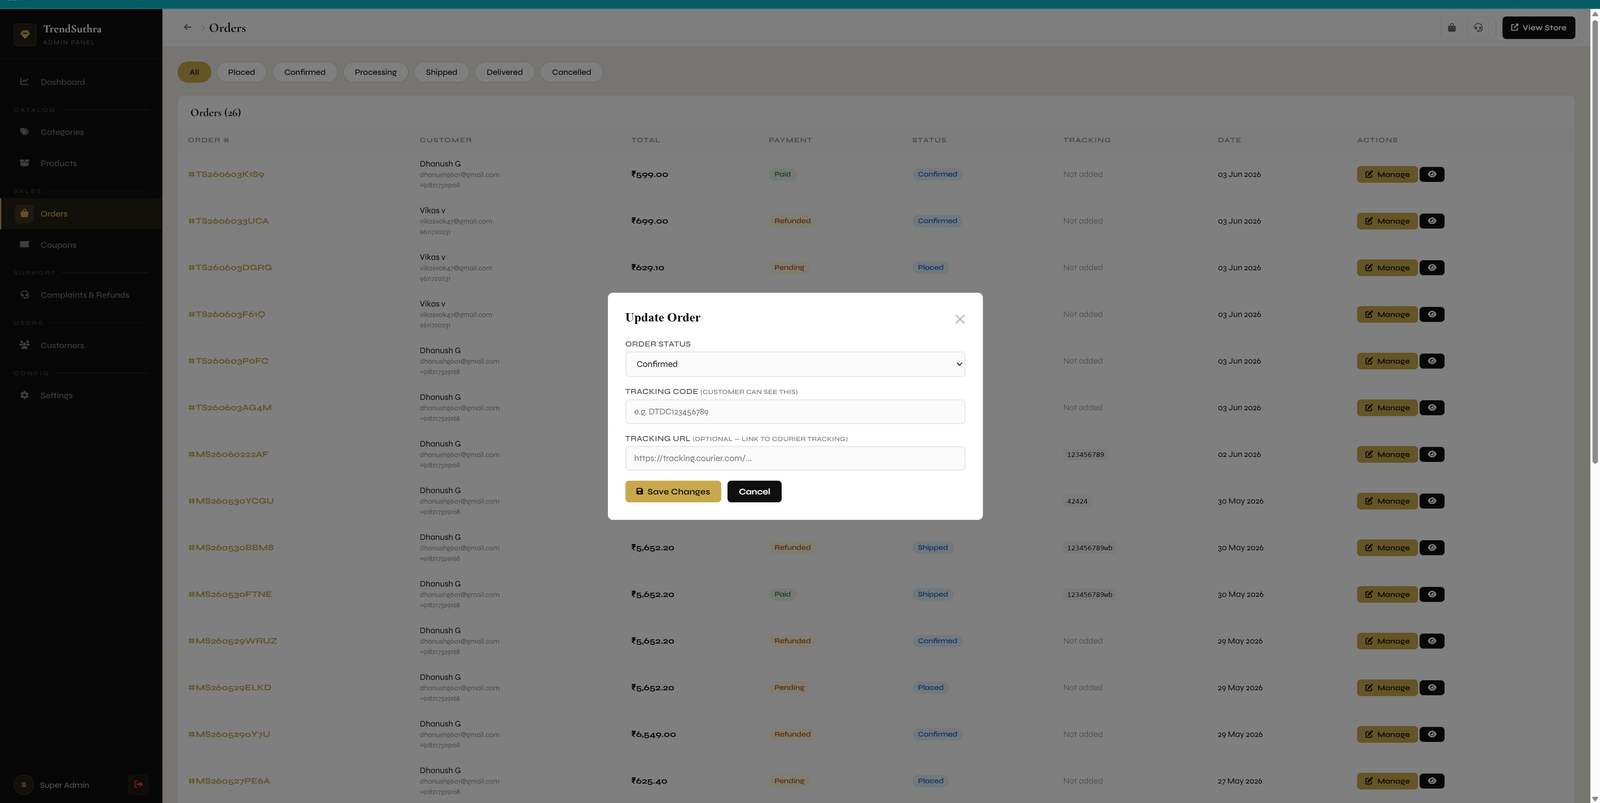The width and height of the screenshot is (1600, 803).
Task: Show Delivered orders tab
Action: [x=505, y=72]
